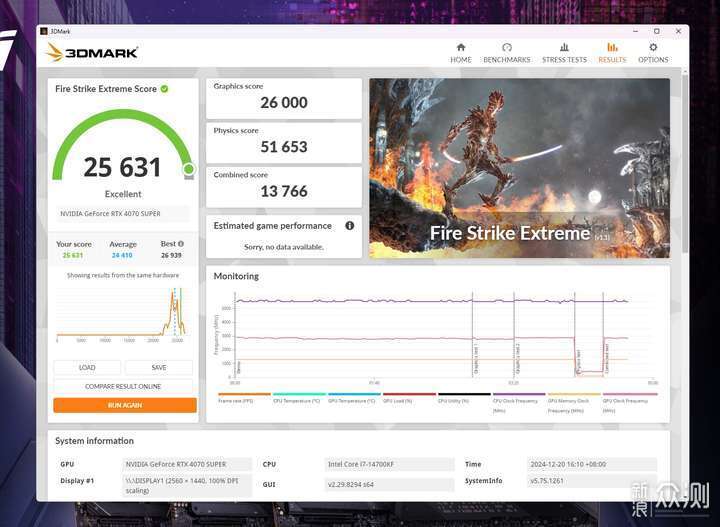
Task: Toggle the CPU Utility black legend color
Action: pos(464,394)
